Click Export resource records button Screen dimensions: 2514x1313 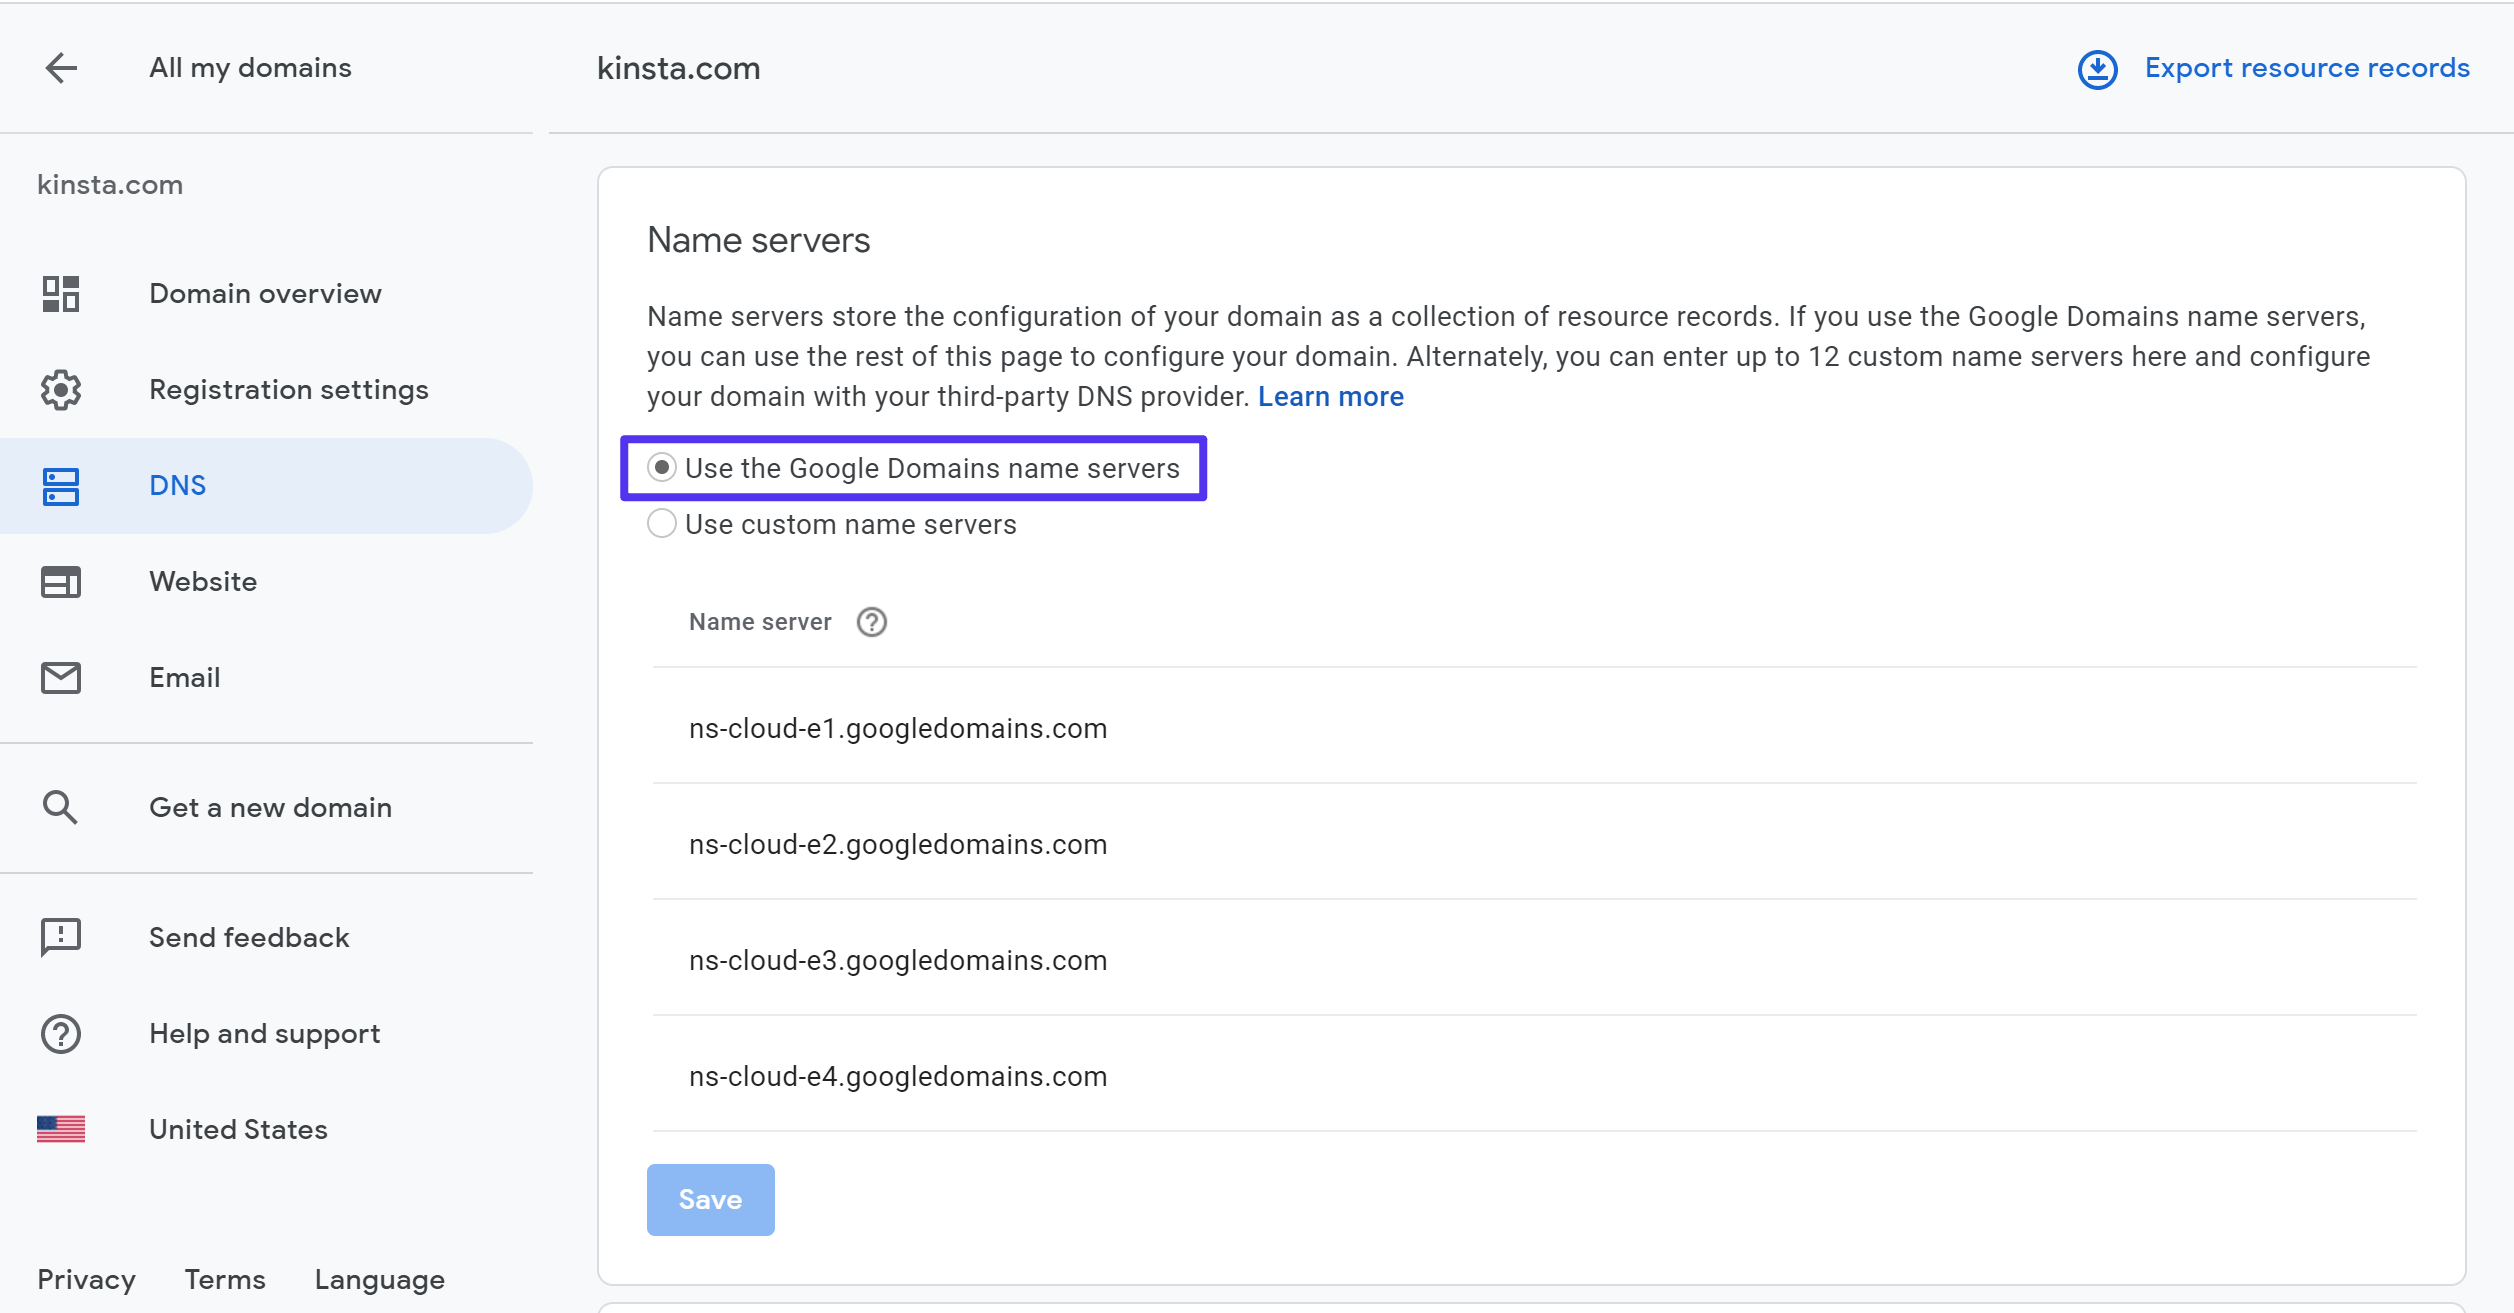tap(2276, 68)
